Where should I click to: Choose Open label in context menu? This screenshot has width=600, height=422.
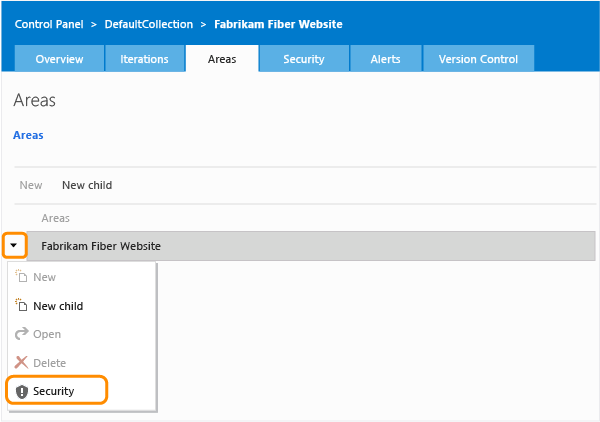pos(47,334)
